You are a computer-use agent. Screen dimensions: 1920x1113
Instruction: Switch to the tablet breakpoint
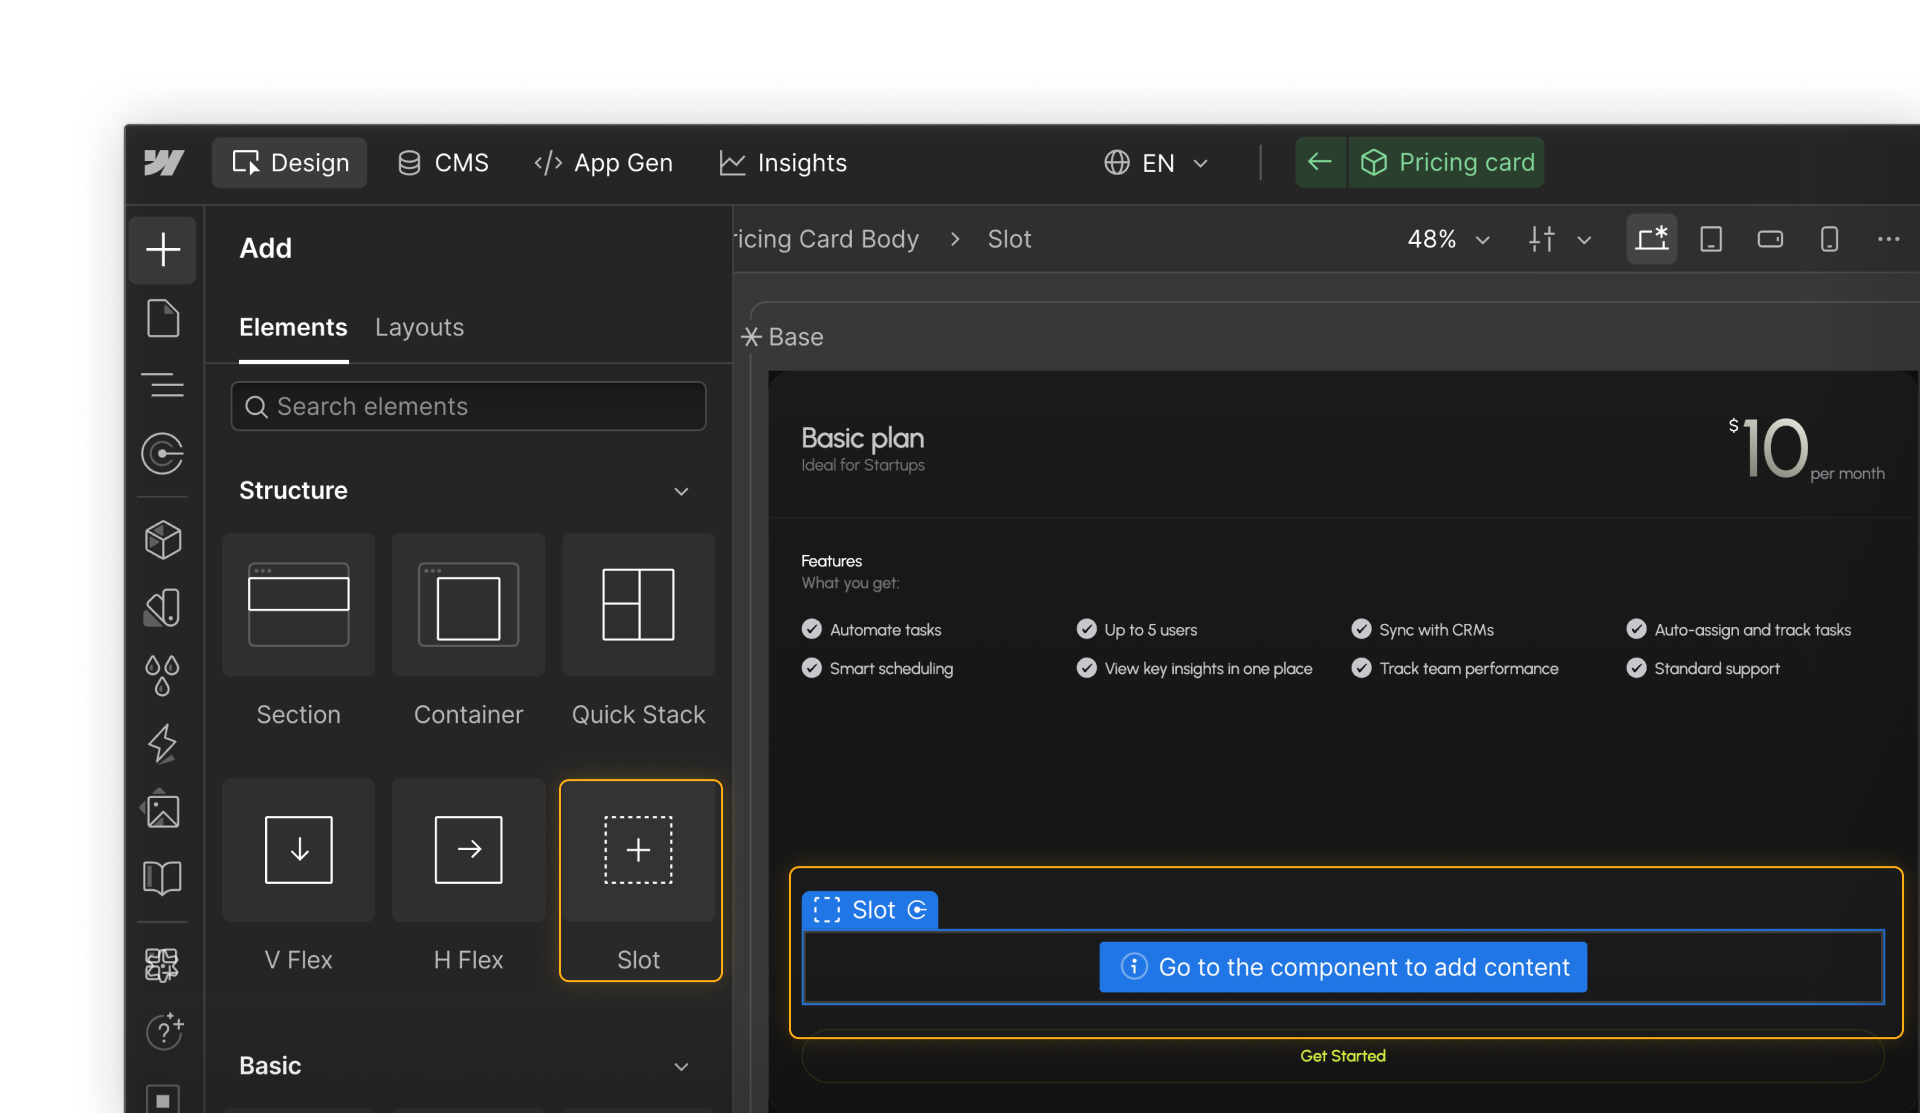(1711, 239)
